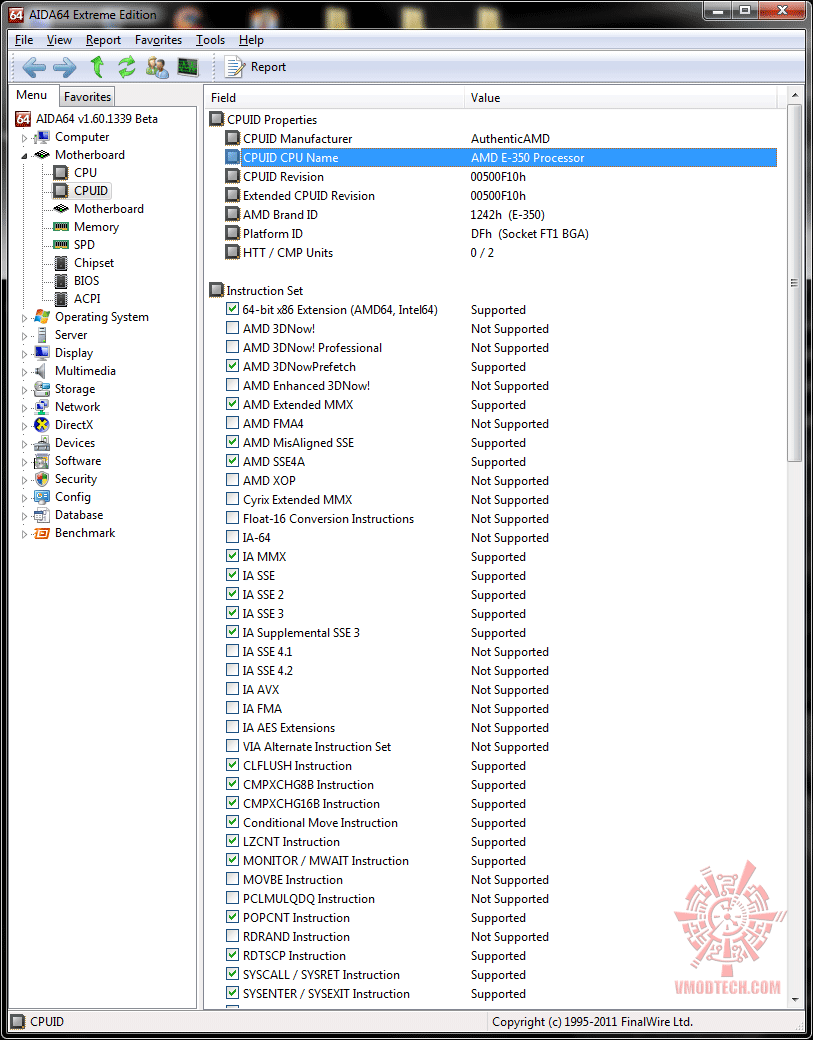Click the Devices printer icon in tree
Viewport: 813px width, 1040px height.
(42, 443)
